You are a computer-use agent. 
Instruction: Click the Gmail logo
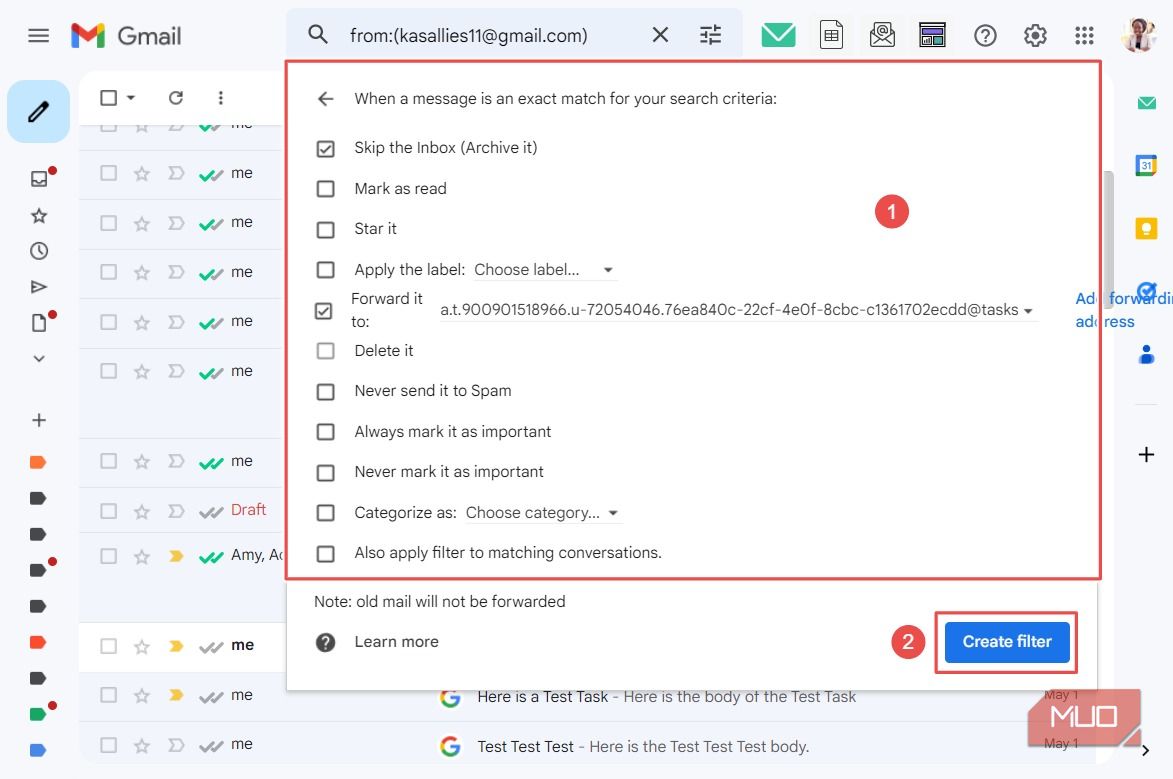point(126,35)
